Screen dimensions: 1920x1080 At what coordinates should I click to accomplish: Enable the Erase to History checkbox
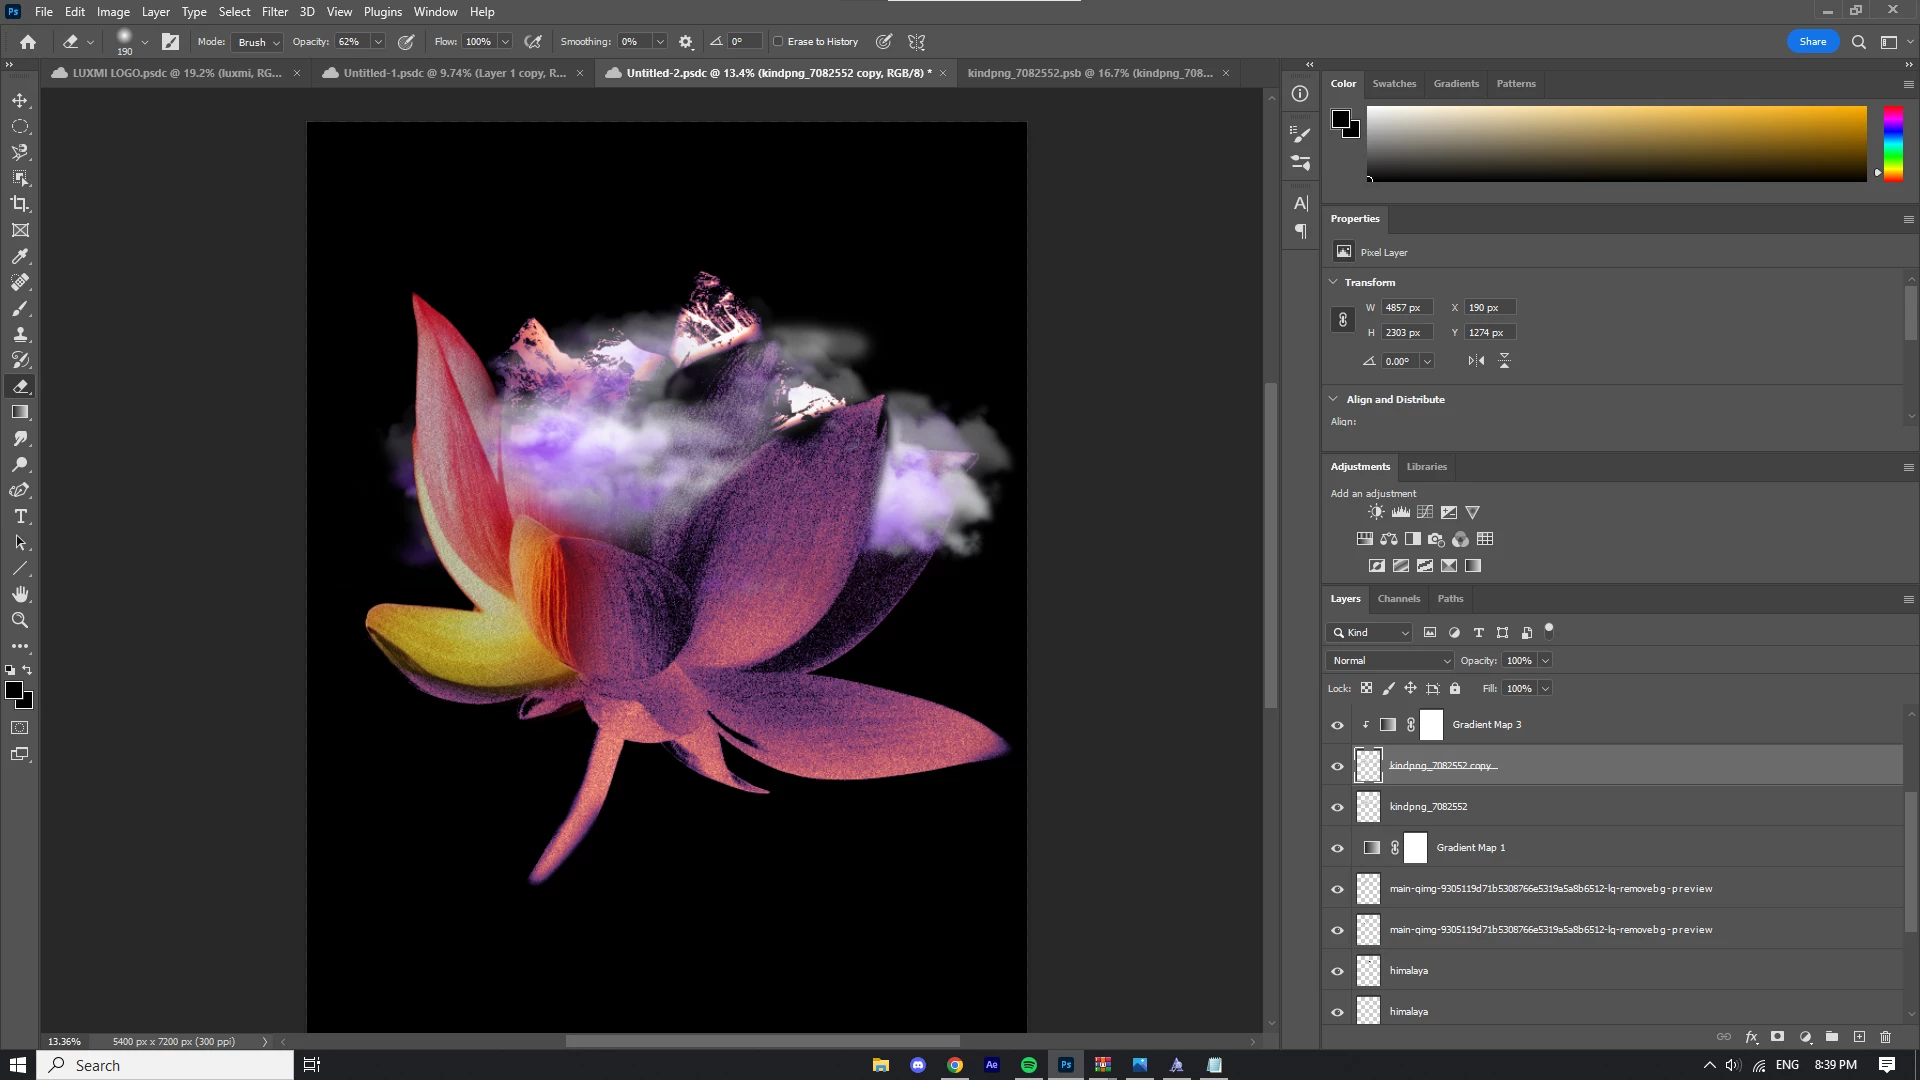pyautogui.click(x=778, y=42)
